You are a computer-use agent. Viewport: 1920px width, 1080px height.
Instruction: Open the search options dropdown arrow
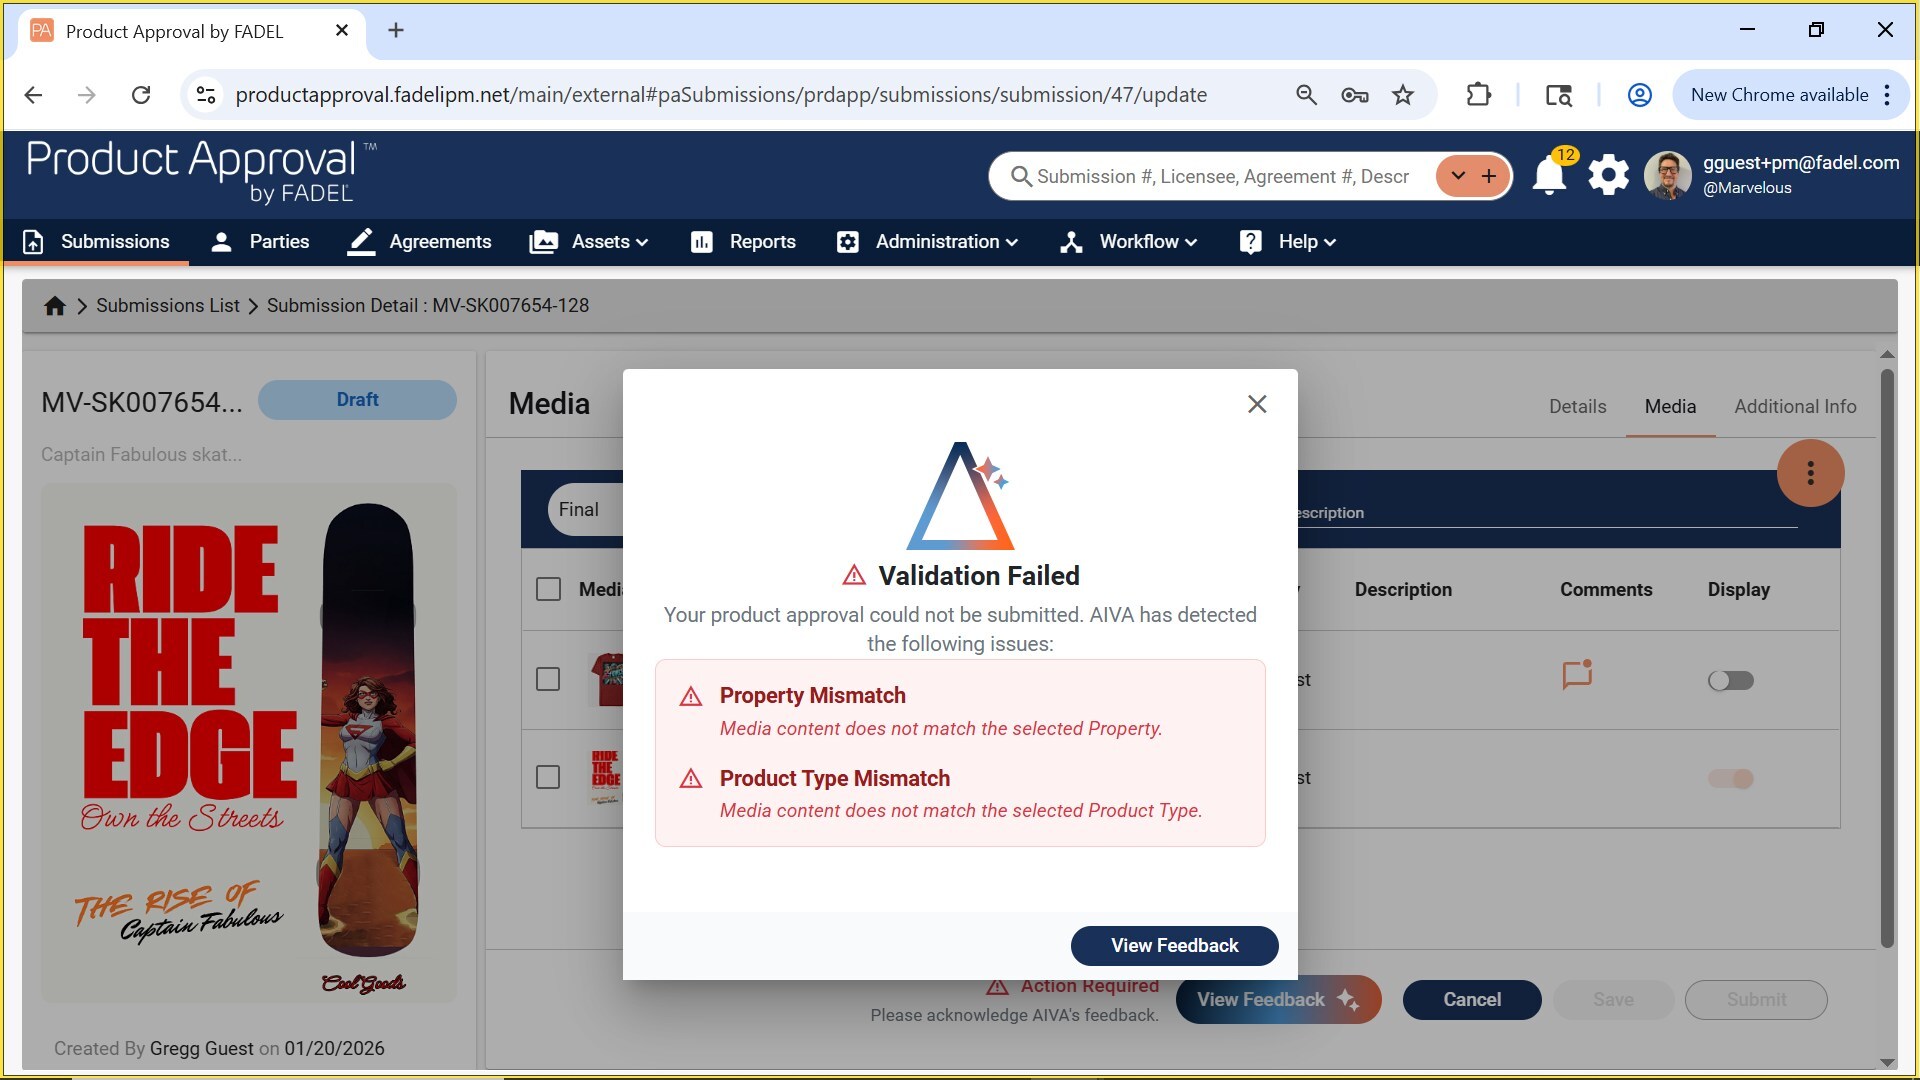1457,175
